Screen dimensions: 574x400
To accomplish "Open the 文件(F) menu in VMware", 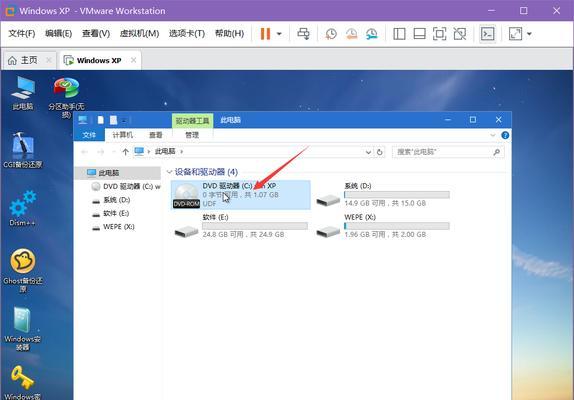I will click(22, 34).
